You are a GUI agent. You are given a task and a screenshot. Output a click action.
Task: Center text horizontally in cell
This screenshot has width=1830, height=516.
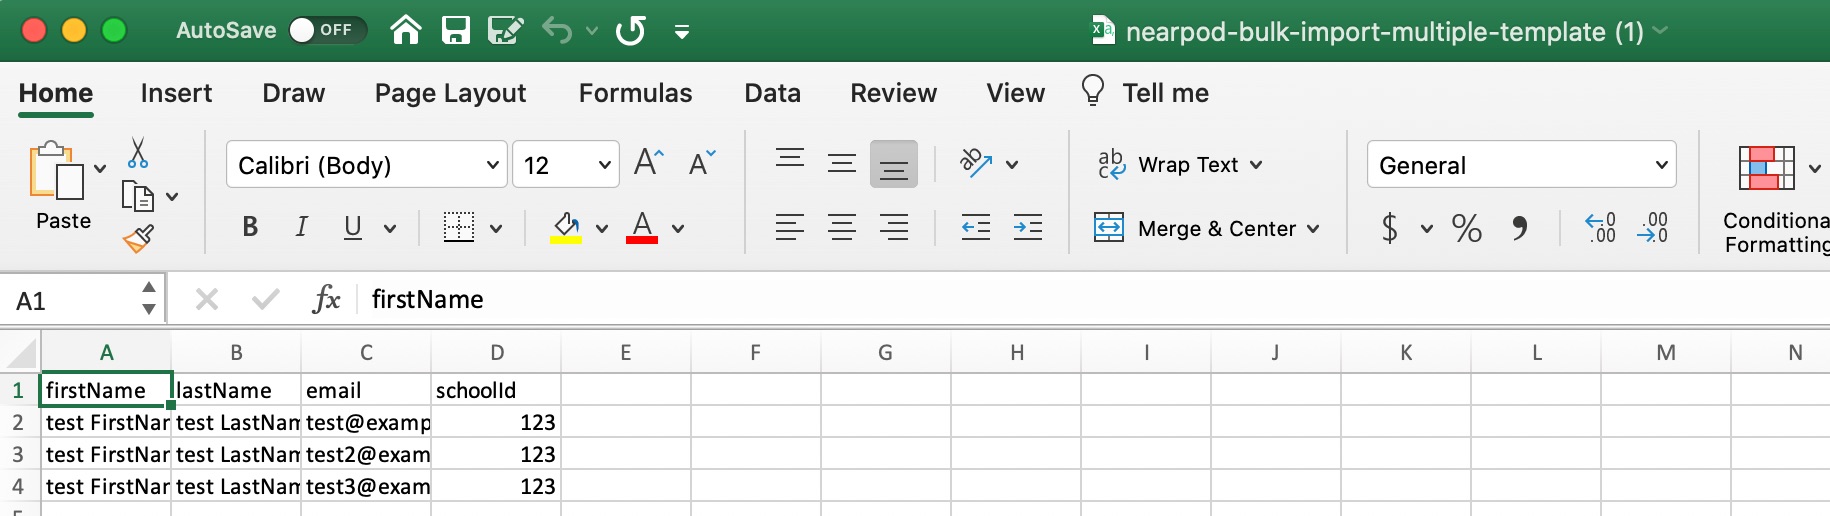coord(841,228)
